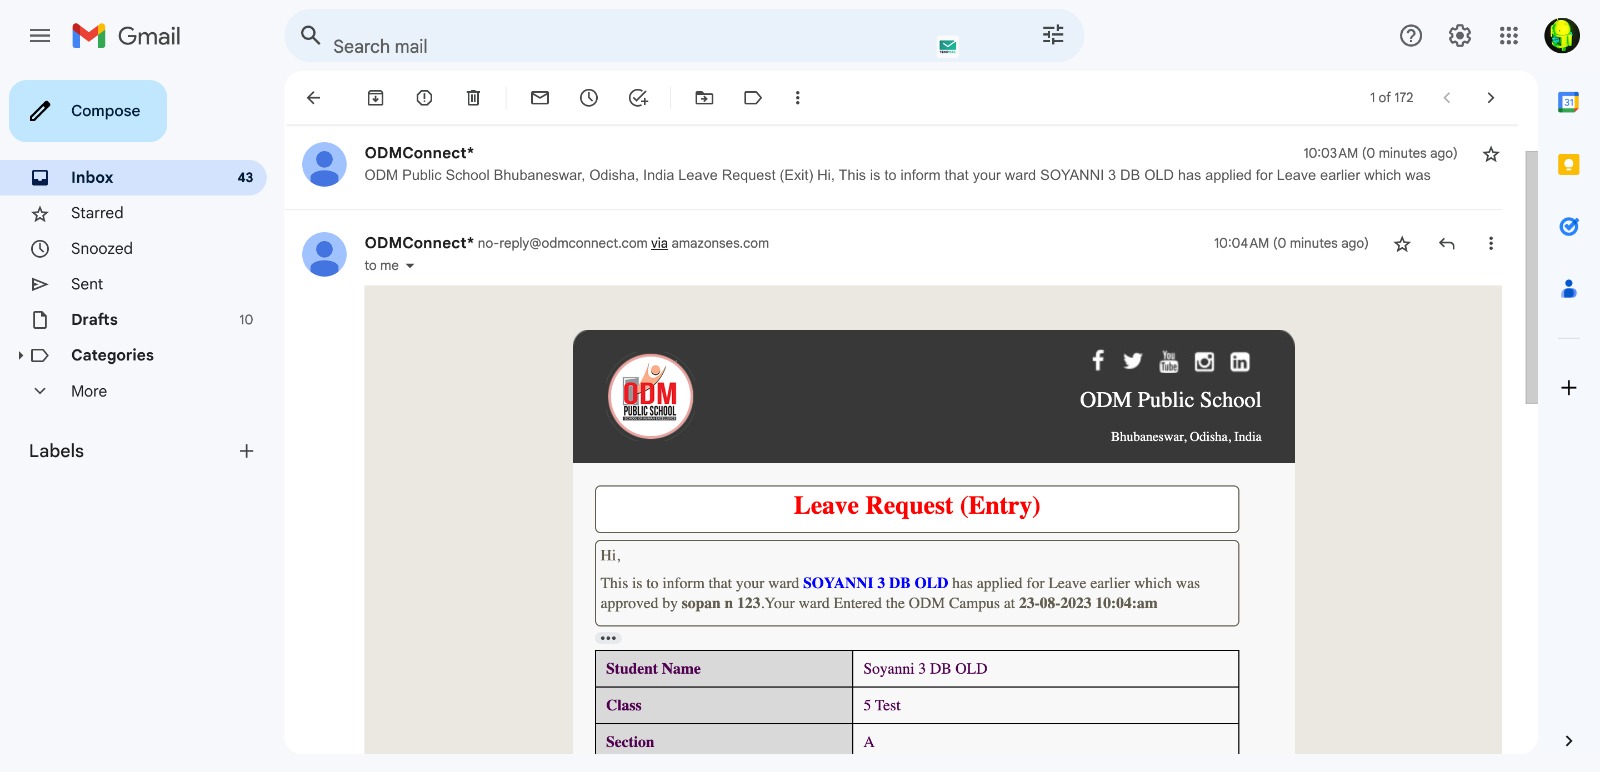
Task: Add email to Tasks
Action: click(x=638, y=98)
